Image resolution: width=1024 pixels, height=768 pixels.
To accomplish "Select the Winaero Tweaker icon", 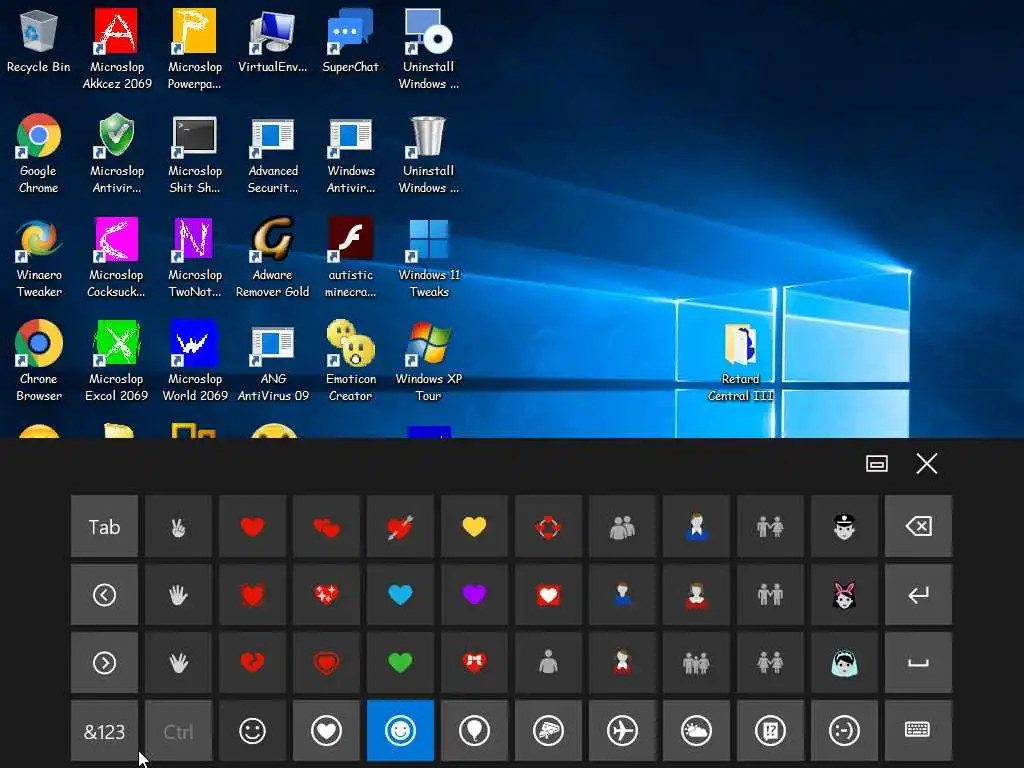I will (x=39, y=258).
